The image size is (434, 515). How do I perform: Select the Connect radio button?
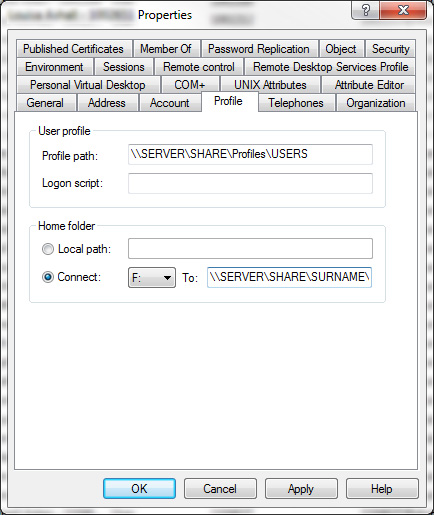[x=48, y=277]
